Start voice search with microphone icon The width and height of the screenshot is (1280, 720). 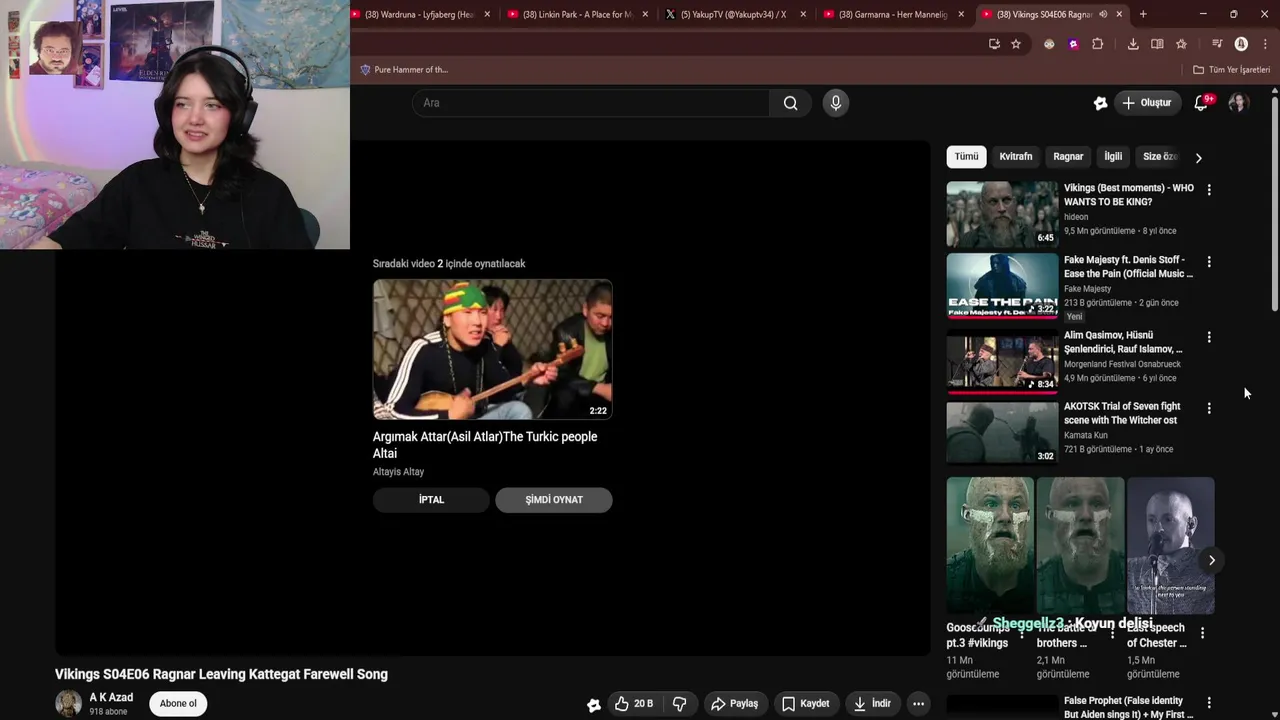point(836,103)
